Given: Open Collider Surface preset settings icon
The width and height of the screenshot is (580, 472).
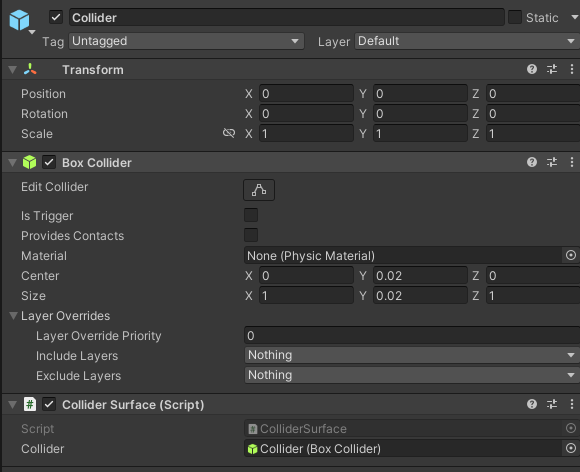Looking at the screenshot, I should [x=552, y=404].
